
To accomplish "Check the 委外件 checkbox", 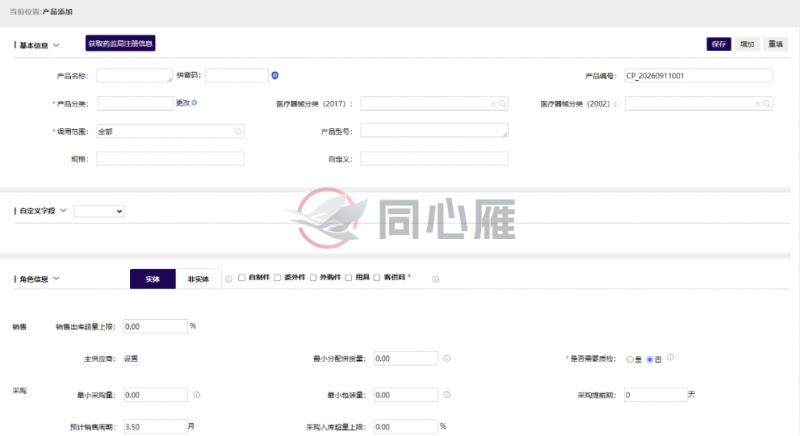I will (x=277, y=277).
